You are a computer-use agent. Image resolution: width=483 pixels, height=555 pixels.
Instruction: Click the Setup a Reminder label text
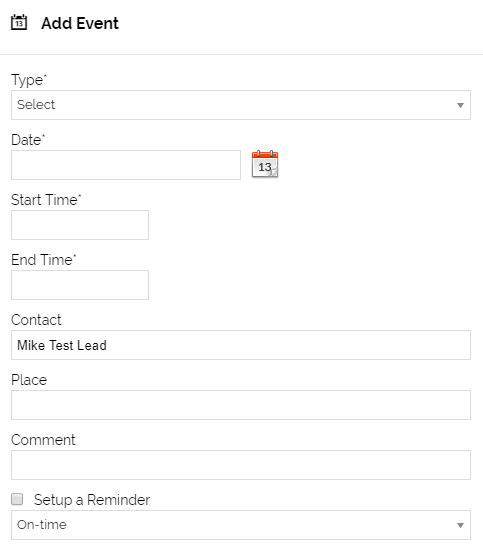(92, 500)
